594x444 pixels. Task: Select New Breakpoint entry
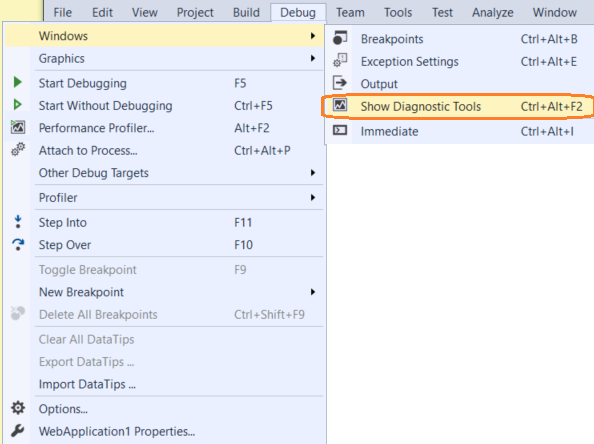pos(164,292)
